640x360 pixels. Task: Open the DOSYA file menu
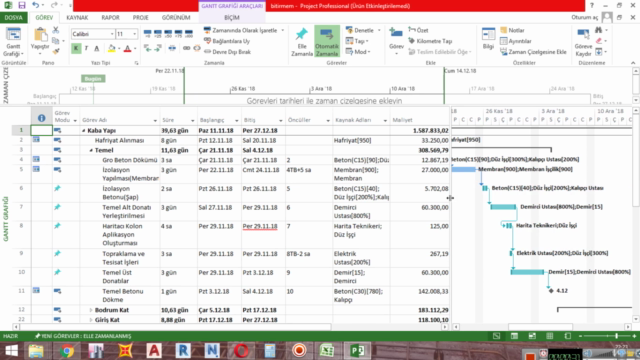(x=13, y=18)
